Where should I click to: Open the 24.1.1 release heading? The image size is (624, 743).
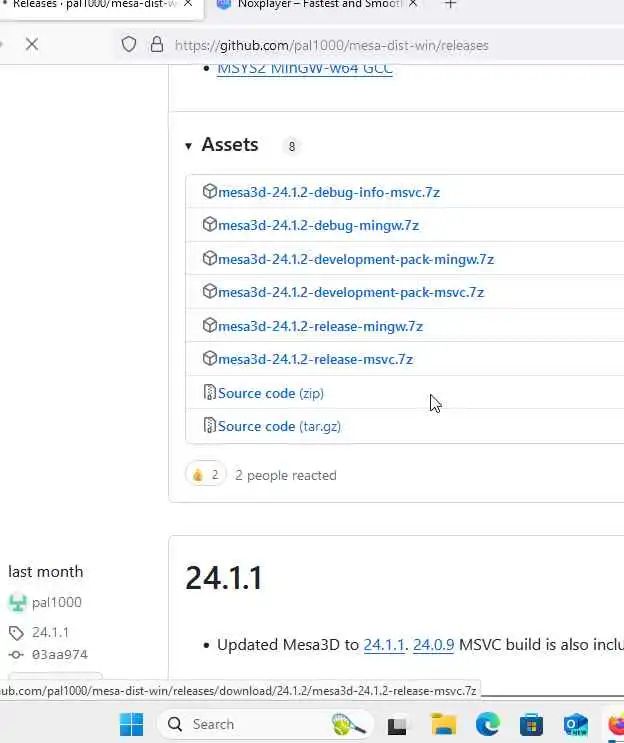point(224,578)
